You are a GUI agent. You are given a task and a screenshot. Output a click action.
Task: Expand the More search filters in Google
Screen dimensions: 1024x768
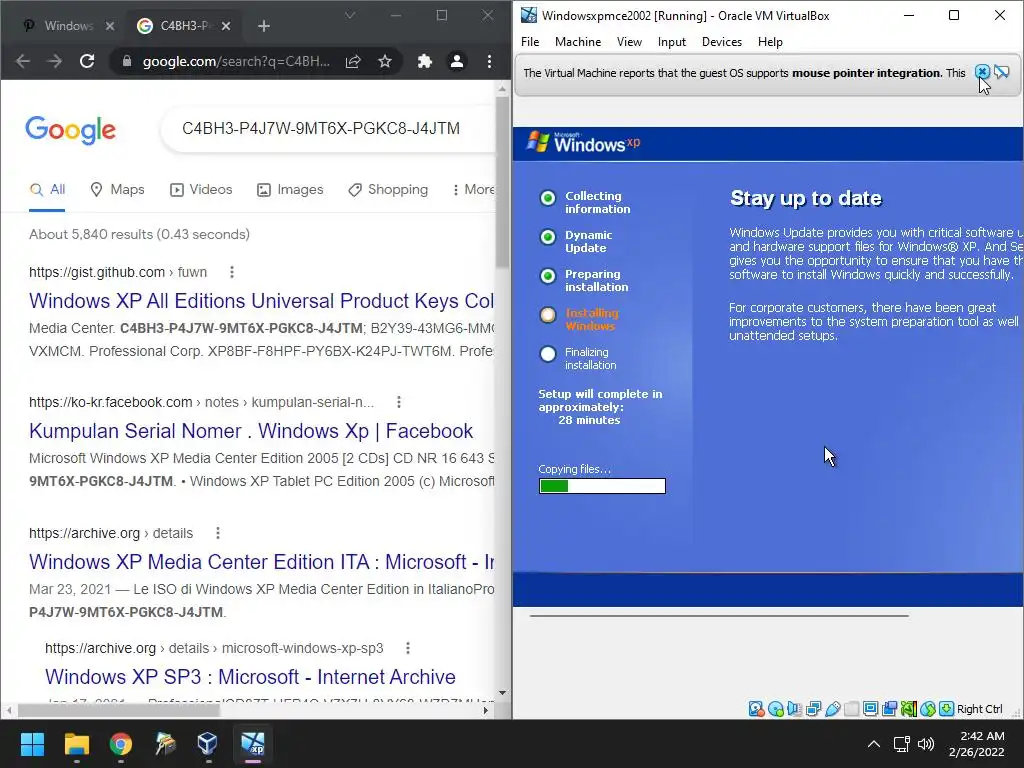tap(473, 189)
